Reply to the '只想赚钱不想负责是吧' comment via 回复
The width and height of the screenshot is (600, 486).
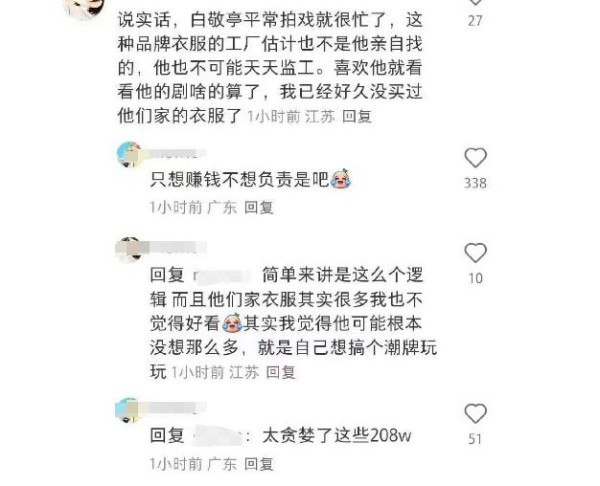coord(259,207)
